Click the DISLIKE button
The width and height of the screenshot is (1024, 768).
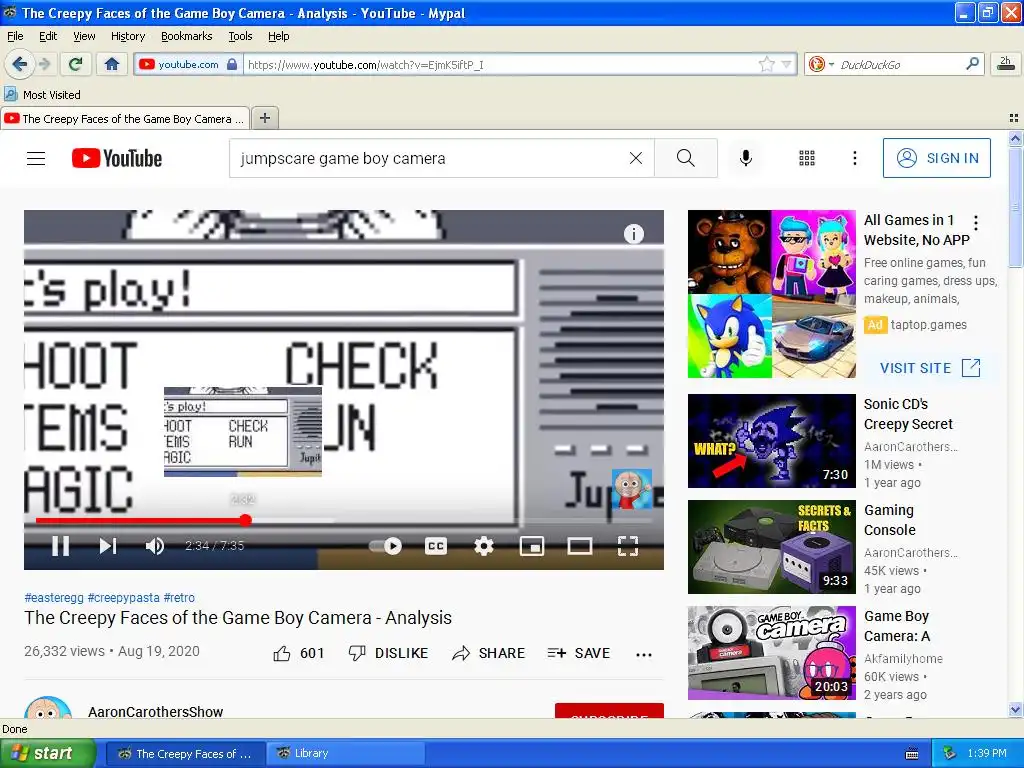click(x=389, y=653)
